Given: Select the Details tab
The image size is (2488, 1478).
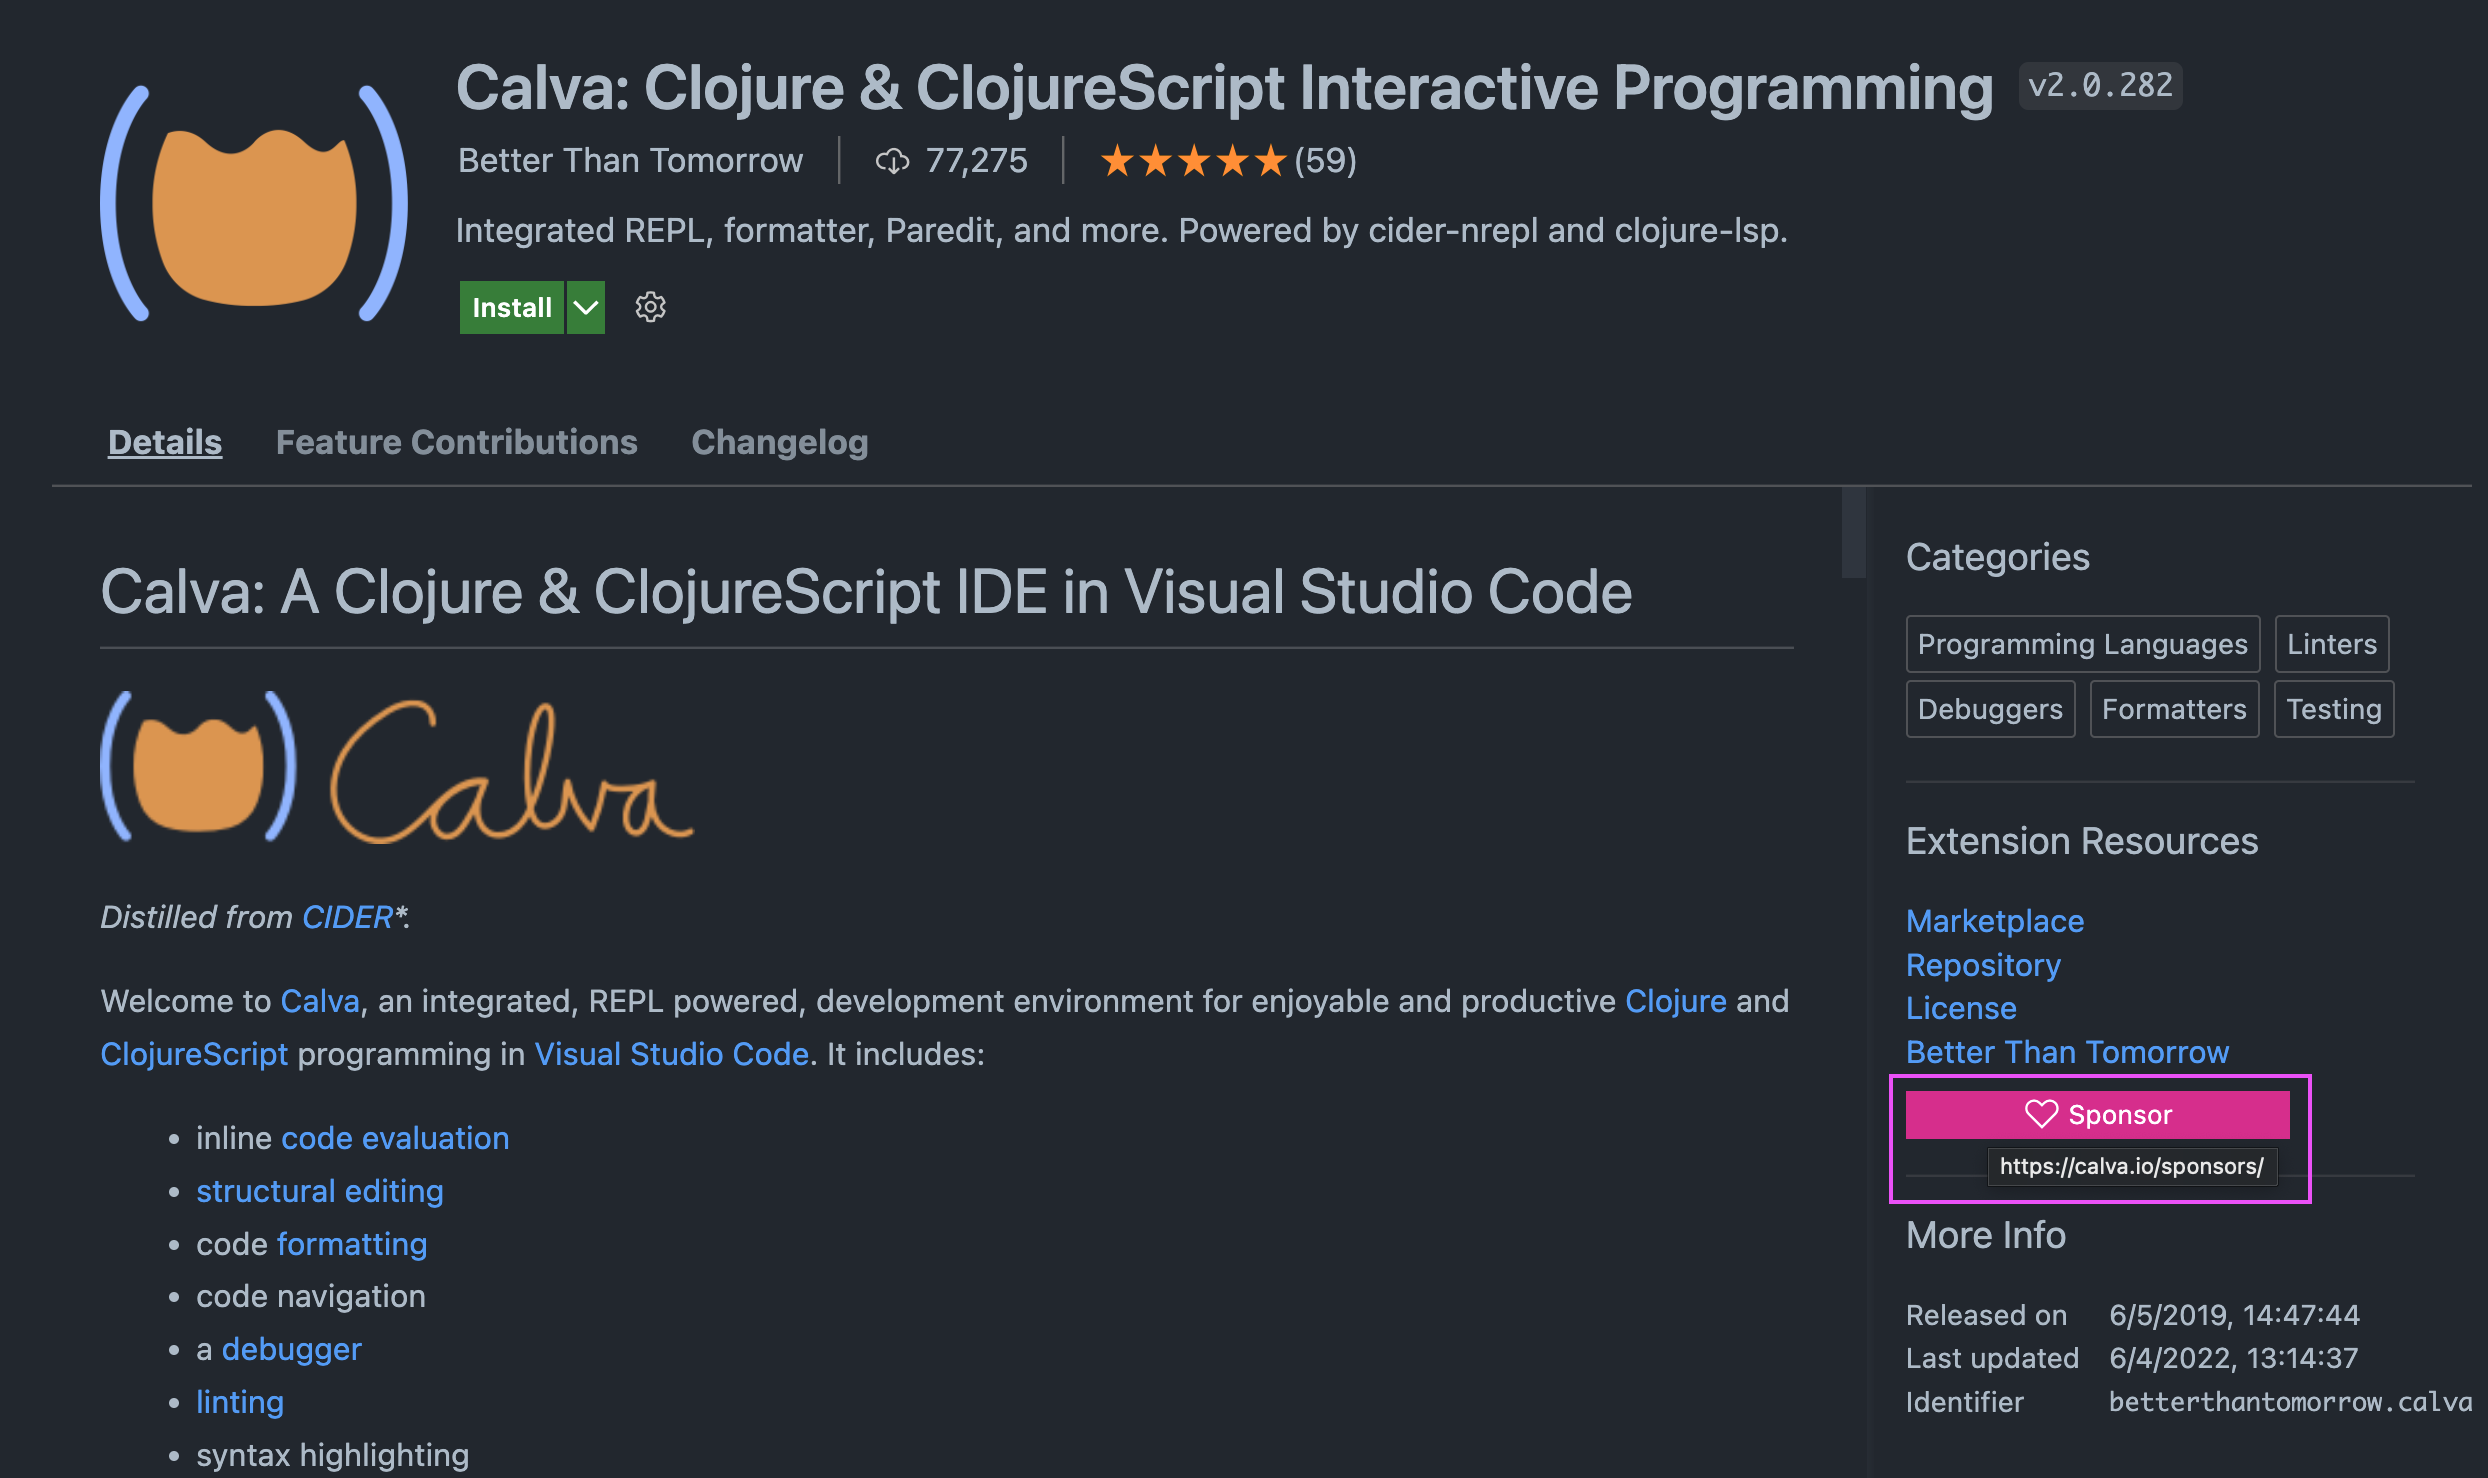Looking at the screenshot, I should [165, 442].
